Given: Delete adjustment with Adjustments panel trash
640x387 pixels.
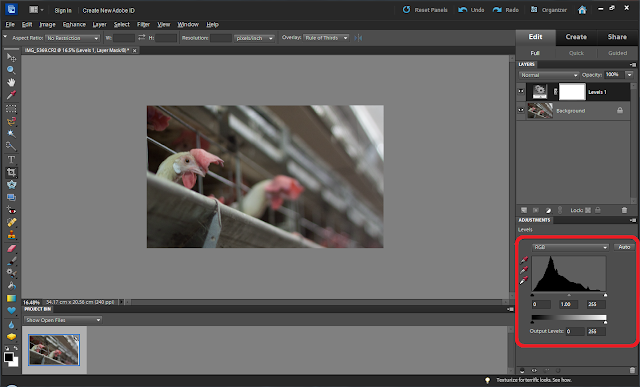Looking at the screenshot, I should [x=632, y=370].
